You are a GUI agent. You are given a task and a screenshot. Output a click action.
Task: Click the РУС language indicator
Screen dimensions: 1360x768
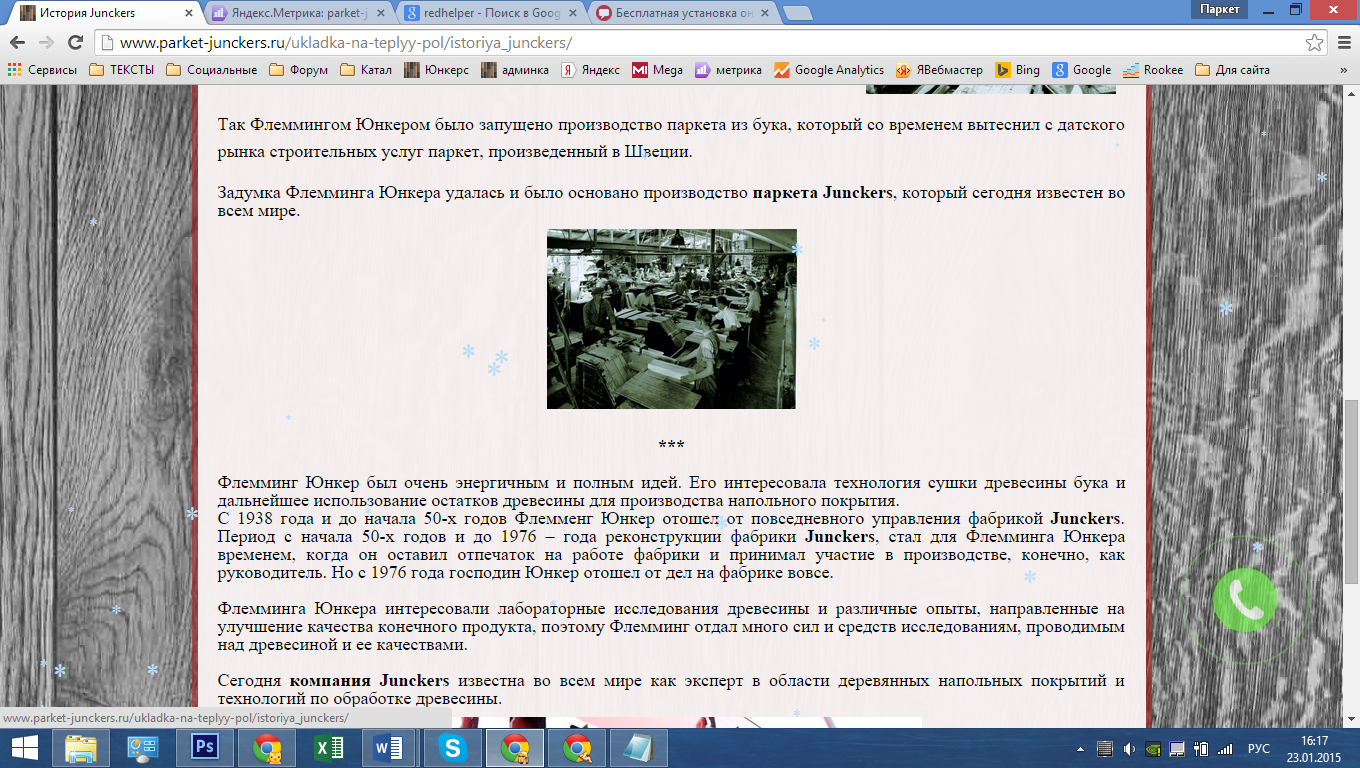click(1259, 749)
